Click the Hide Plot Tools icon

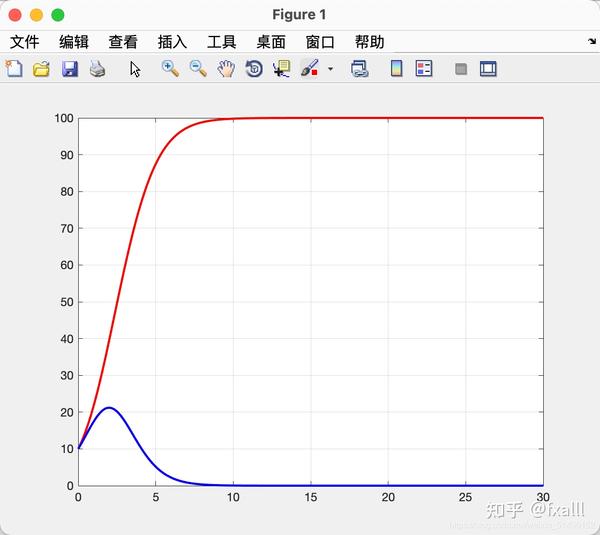[461, 69]
